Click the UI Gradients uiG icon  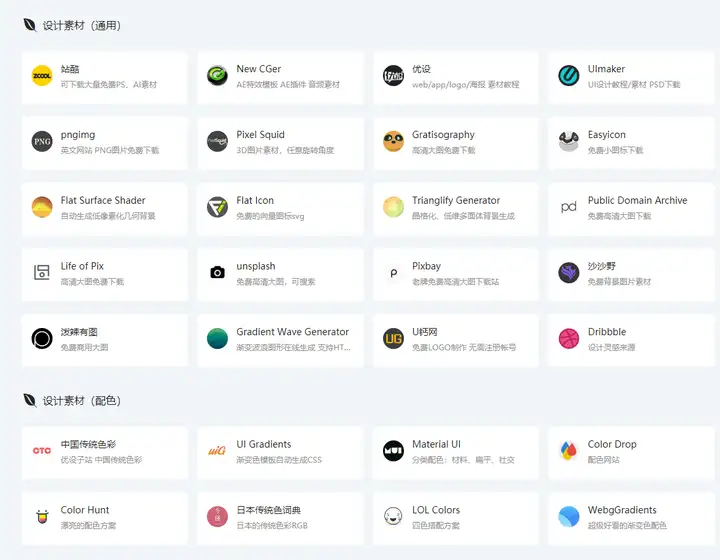pyautogui.click(x=217, y=451)
